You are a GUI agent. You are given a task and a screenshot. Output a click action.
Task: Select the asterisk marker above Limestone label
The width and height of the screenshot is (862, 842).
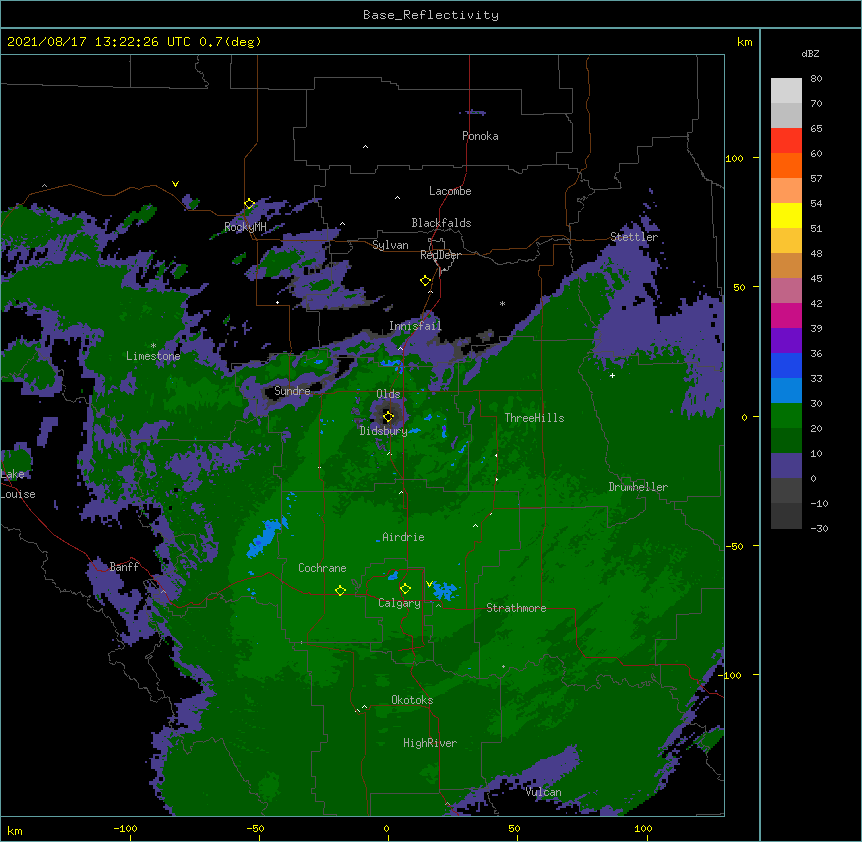pos(153,346)
